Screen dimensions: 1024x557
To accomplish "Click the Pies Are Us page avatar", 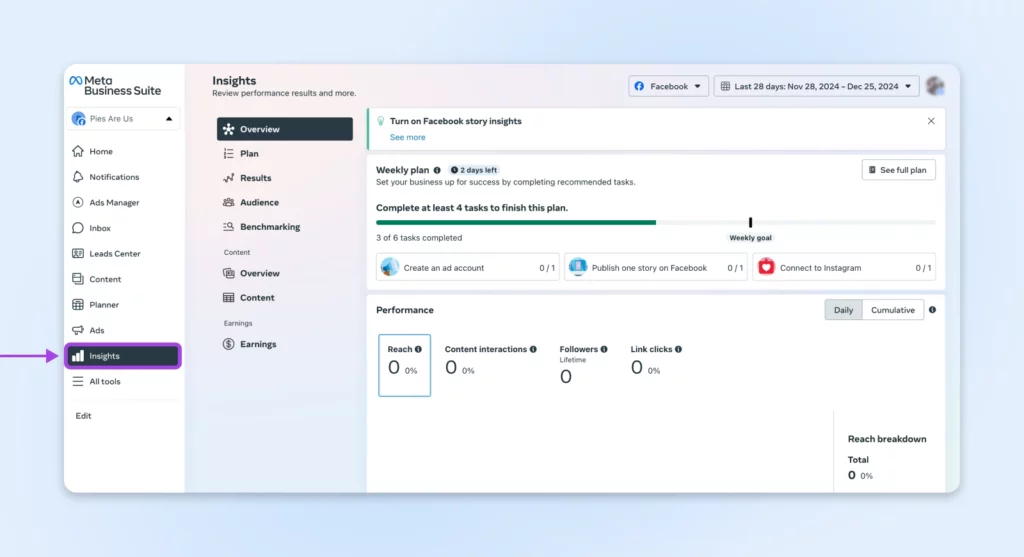I will click(78, 119).
